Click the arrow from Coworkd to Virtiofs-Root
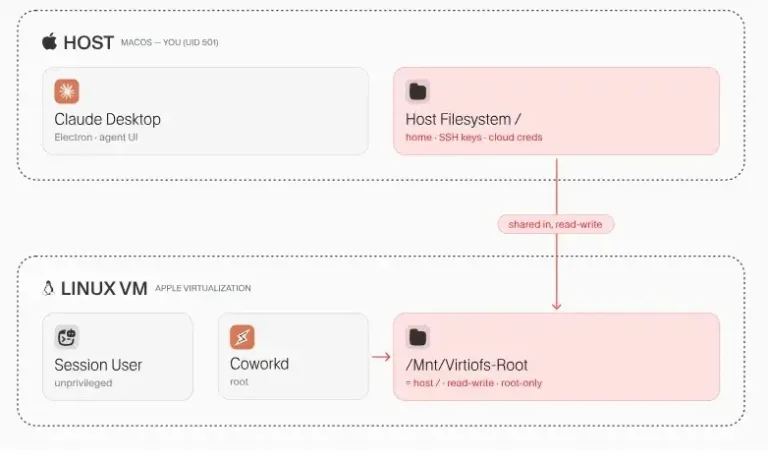 click(x=381, y=357)
